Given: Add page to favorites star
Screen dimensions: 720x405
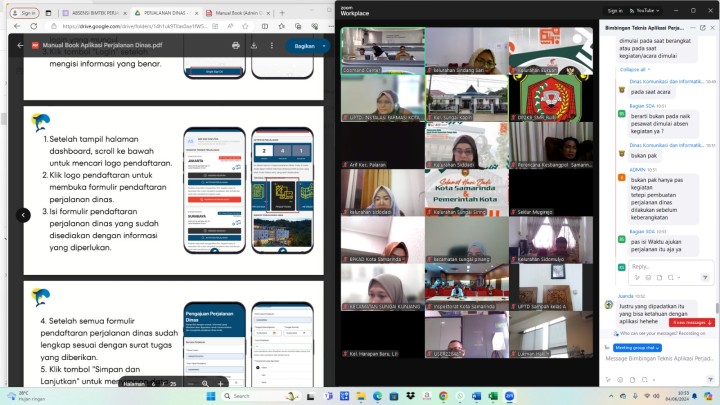Looking at the screenshot, I should coord(245,26).
